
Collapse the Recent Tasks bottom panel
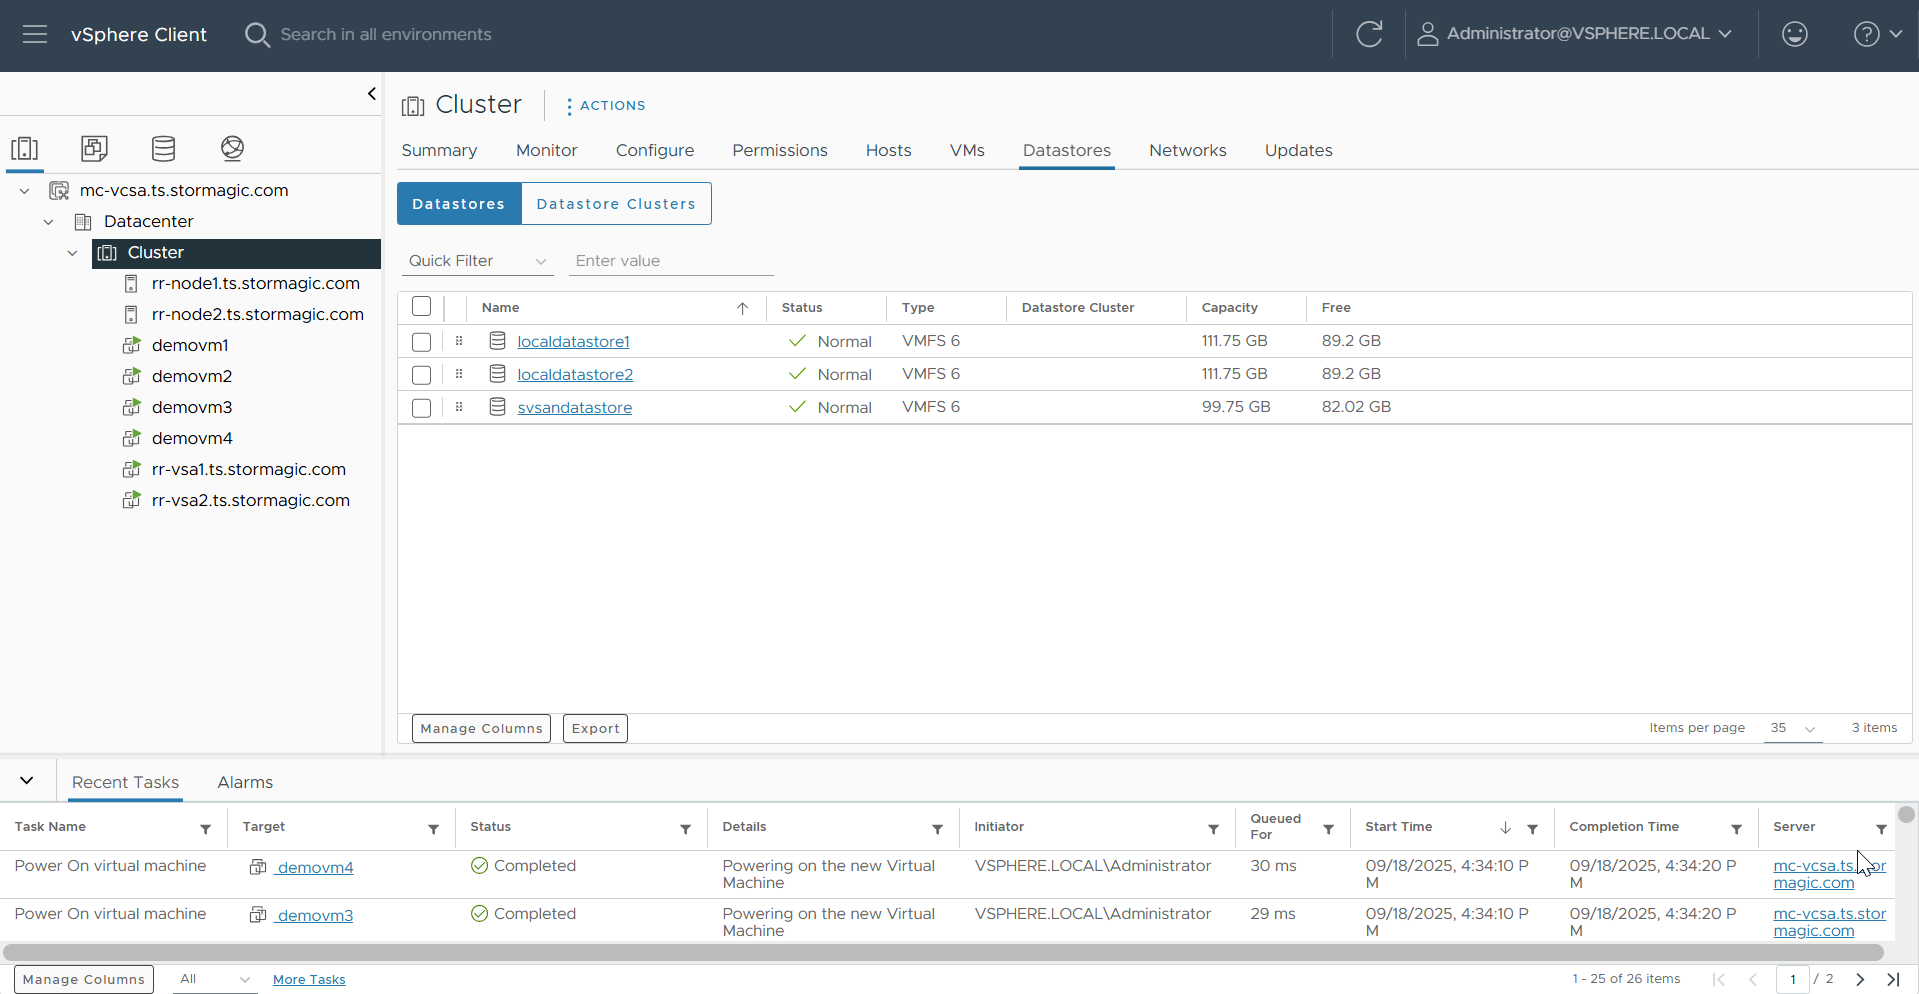[x=27, y=781]
